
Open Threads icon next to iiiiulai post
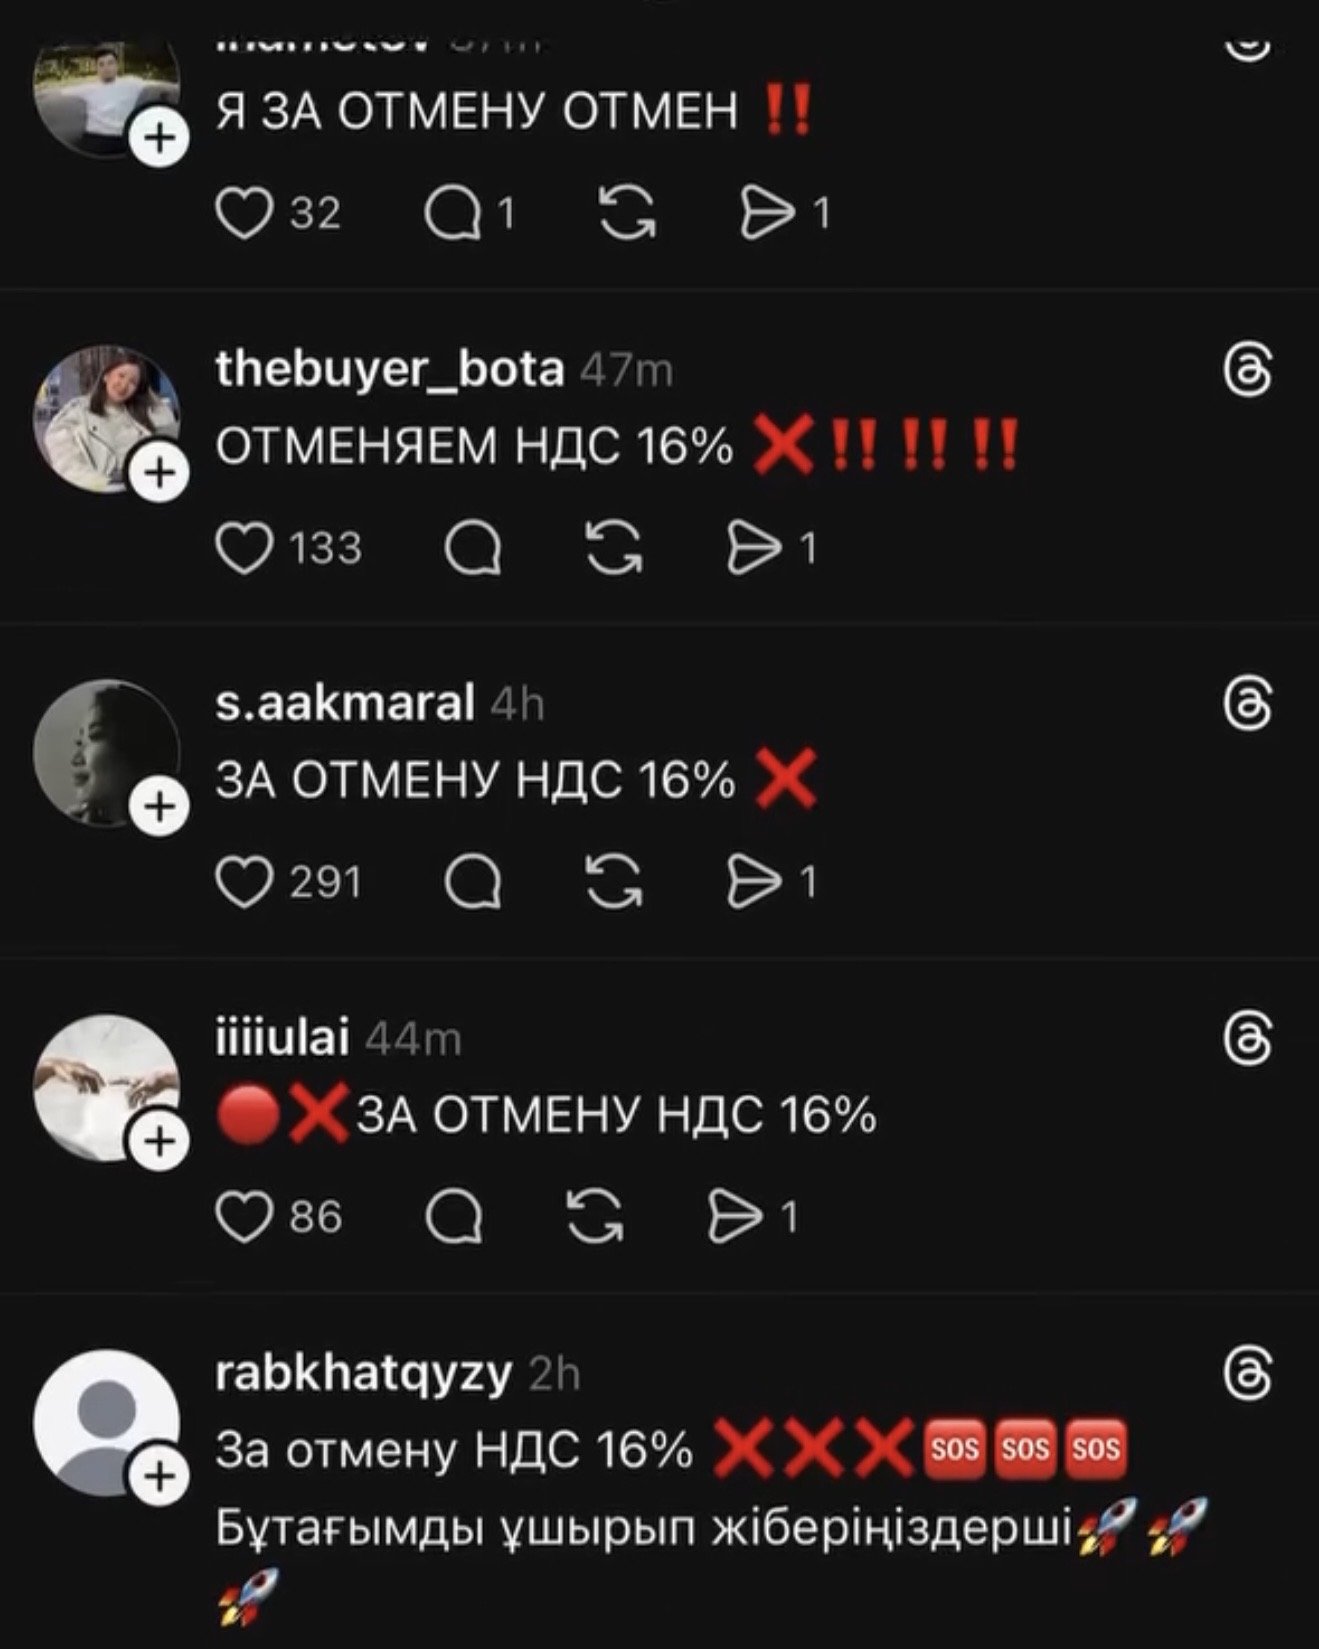(1248, 1040)
